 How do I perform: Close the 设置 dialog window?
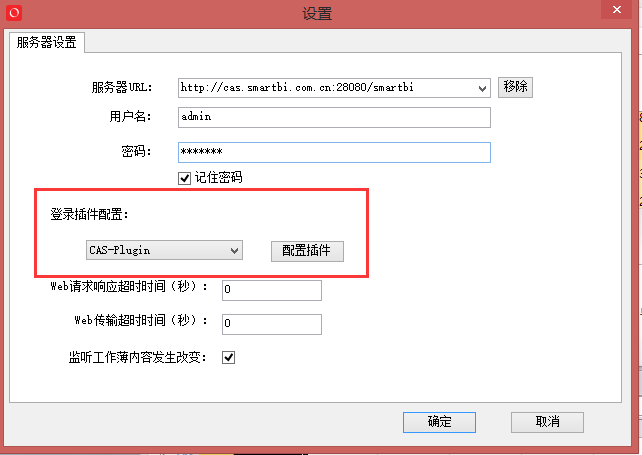point(617,9)
